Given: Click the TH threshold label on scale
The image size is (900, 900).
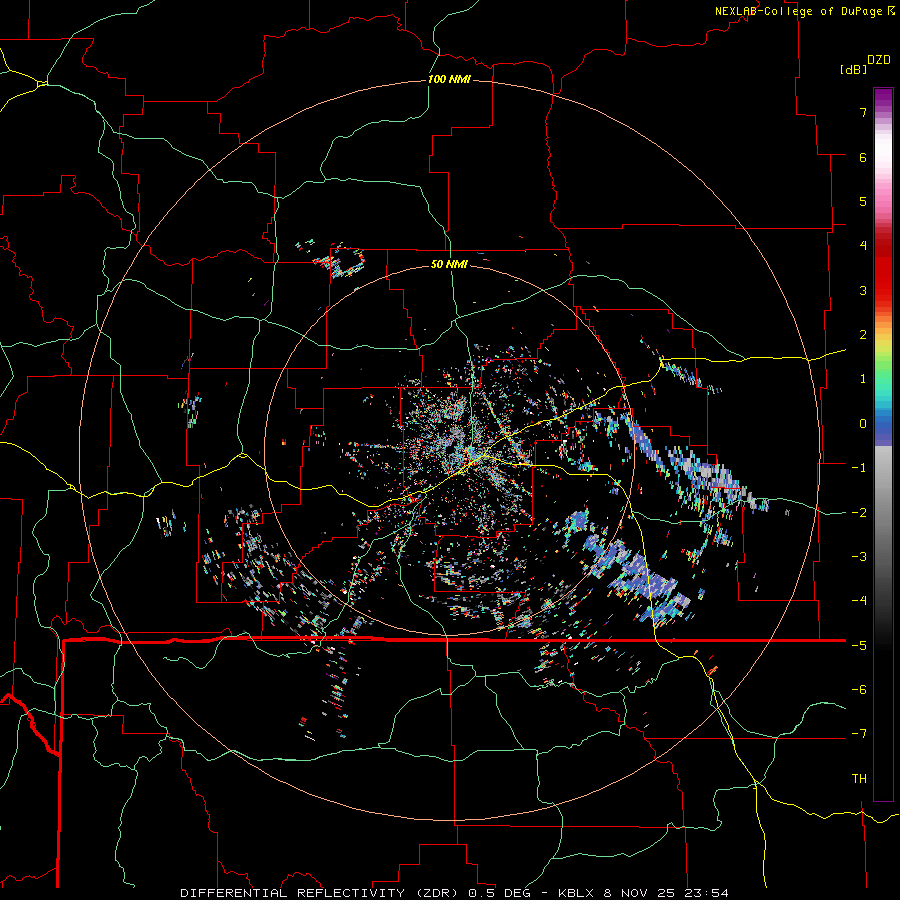Looking at the screenshot, I should tap(859, 779).
